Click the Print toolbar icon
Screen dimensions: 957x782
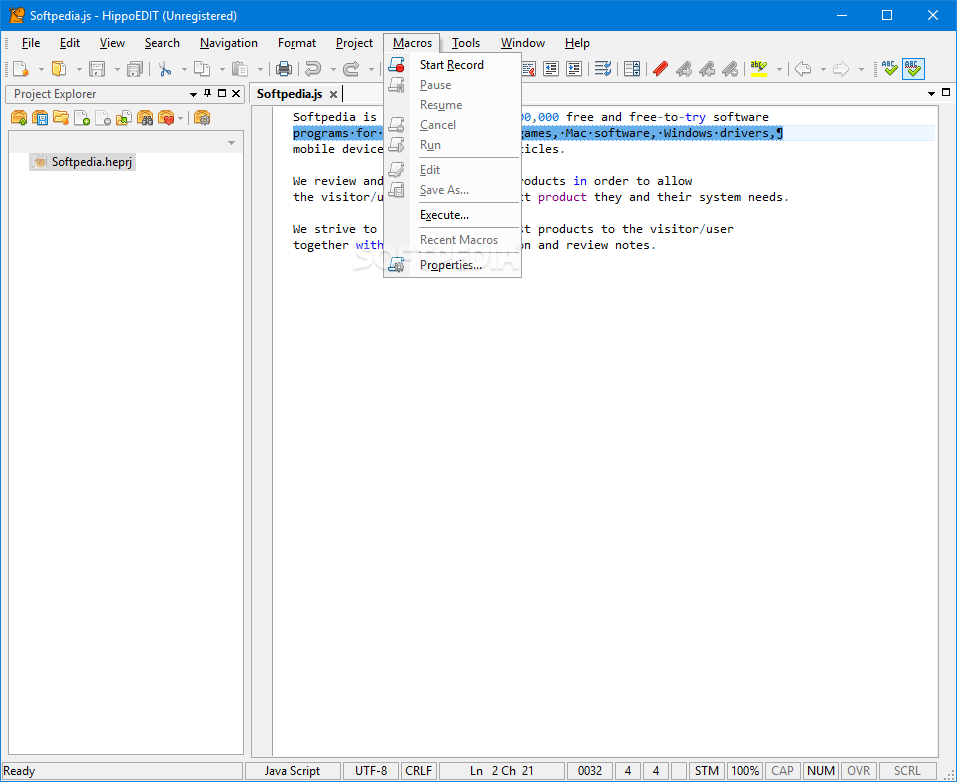coord(284,68)
